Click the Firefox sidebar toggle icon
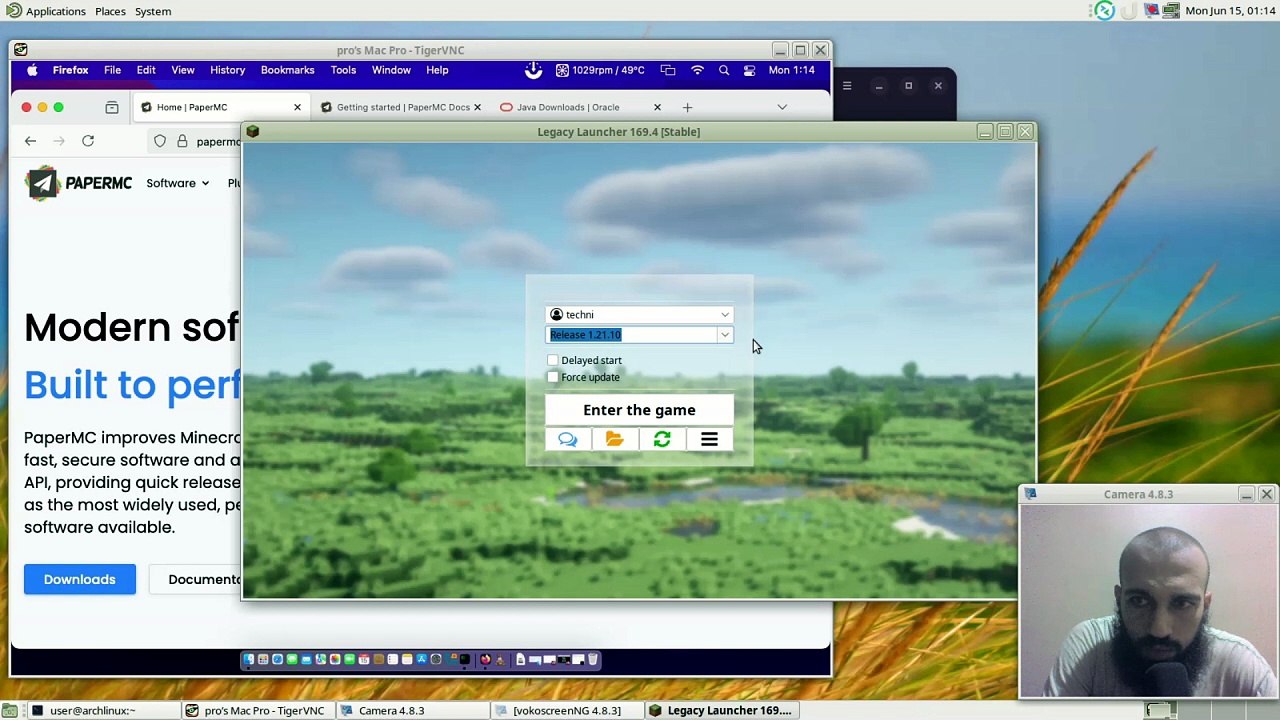 pos(112,107)
